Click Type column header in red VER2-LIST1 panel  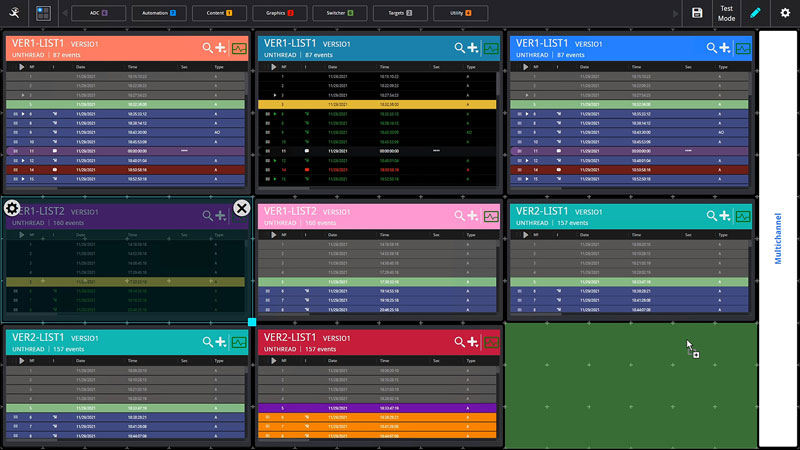[471, 361]
